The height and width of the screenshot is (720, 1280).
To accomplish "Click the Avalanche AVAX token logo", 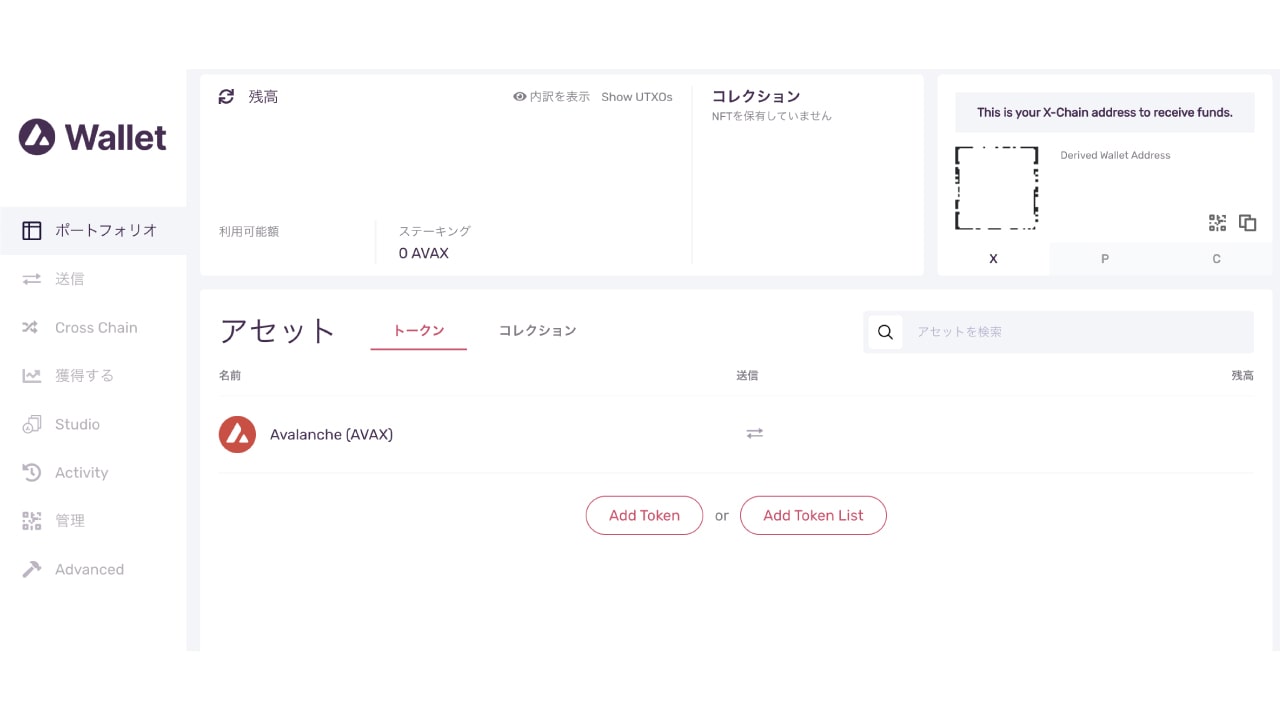I will 237,434.
